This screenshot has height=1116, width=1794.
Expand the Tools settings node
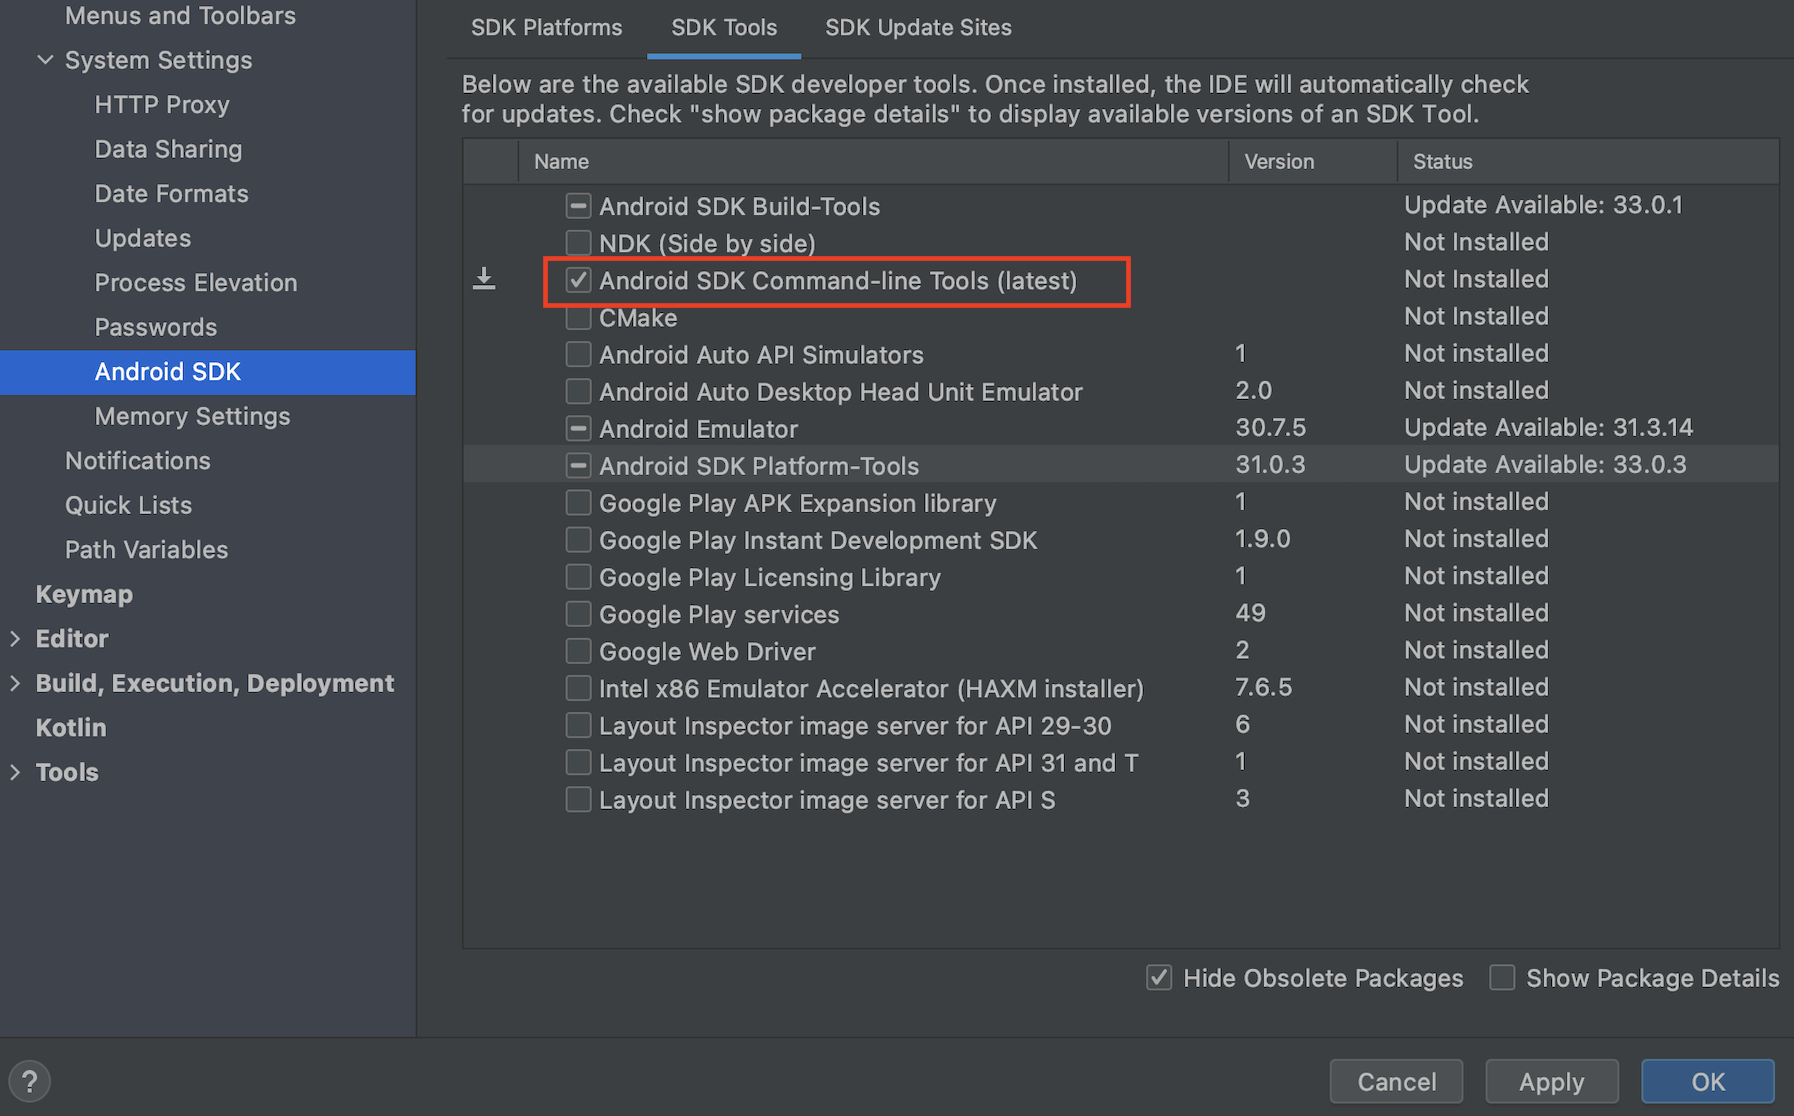15,772
